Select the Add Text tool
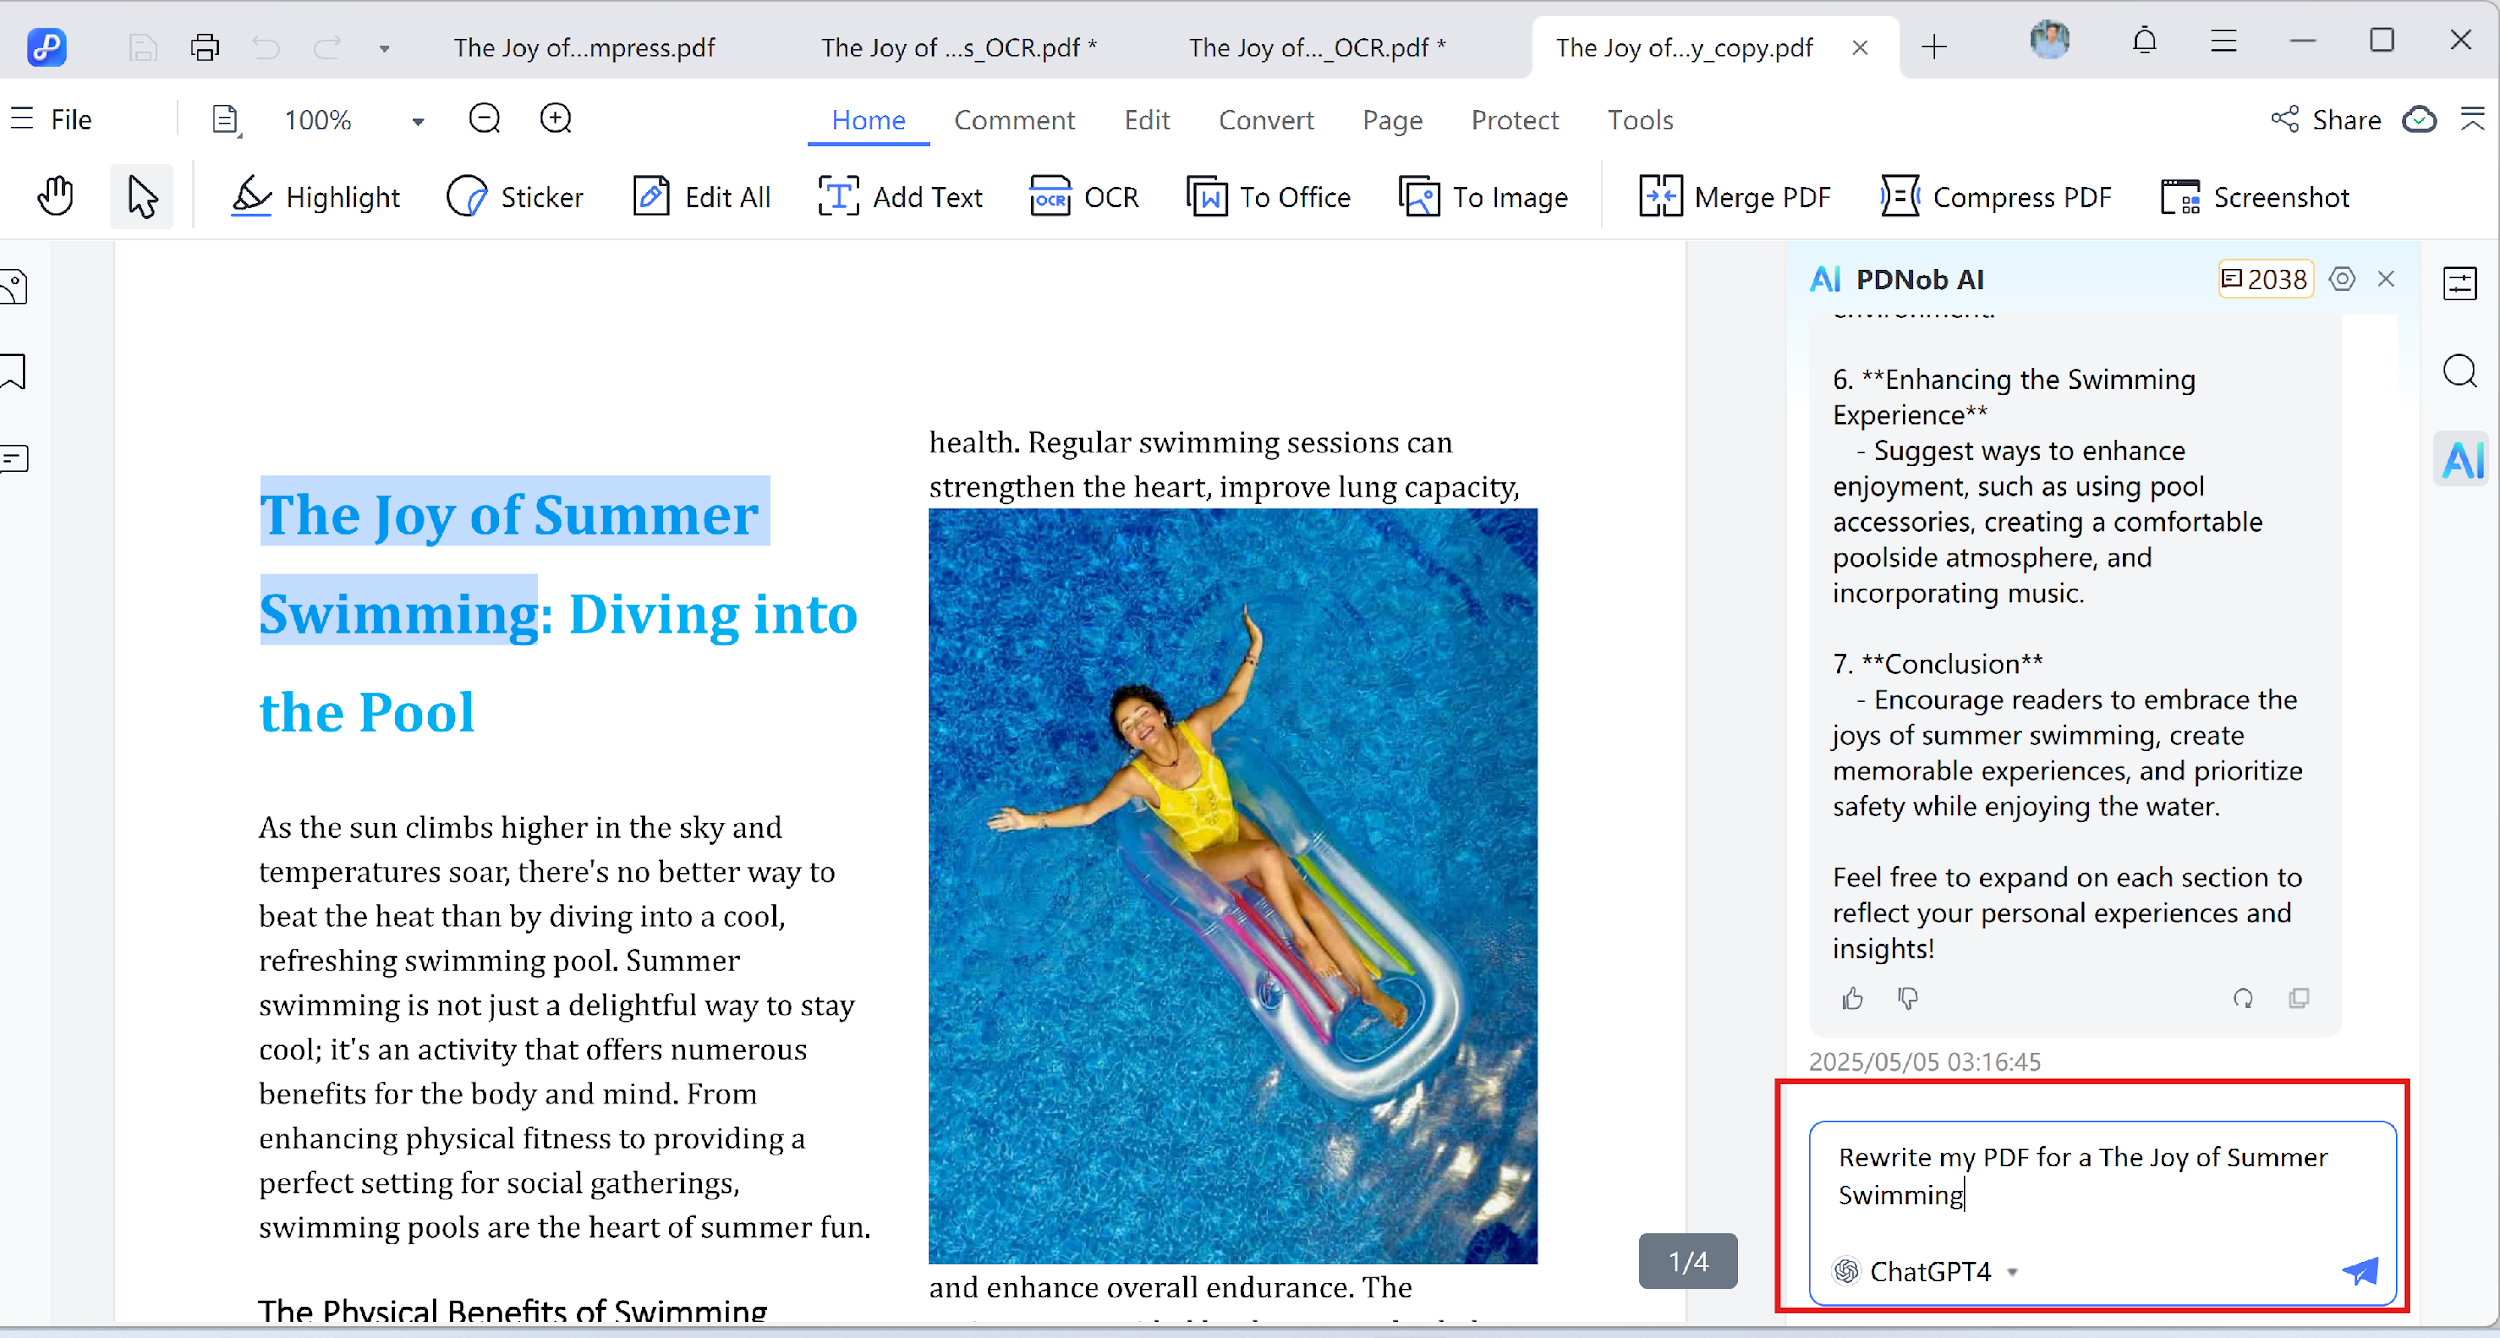 899,196
